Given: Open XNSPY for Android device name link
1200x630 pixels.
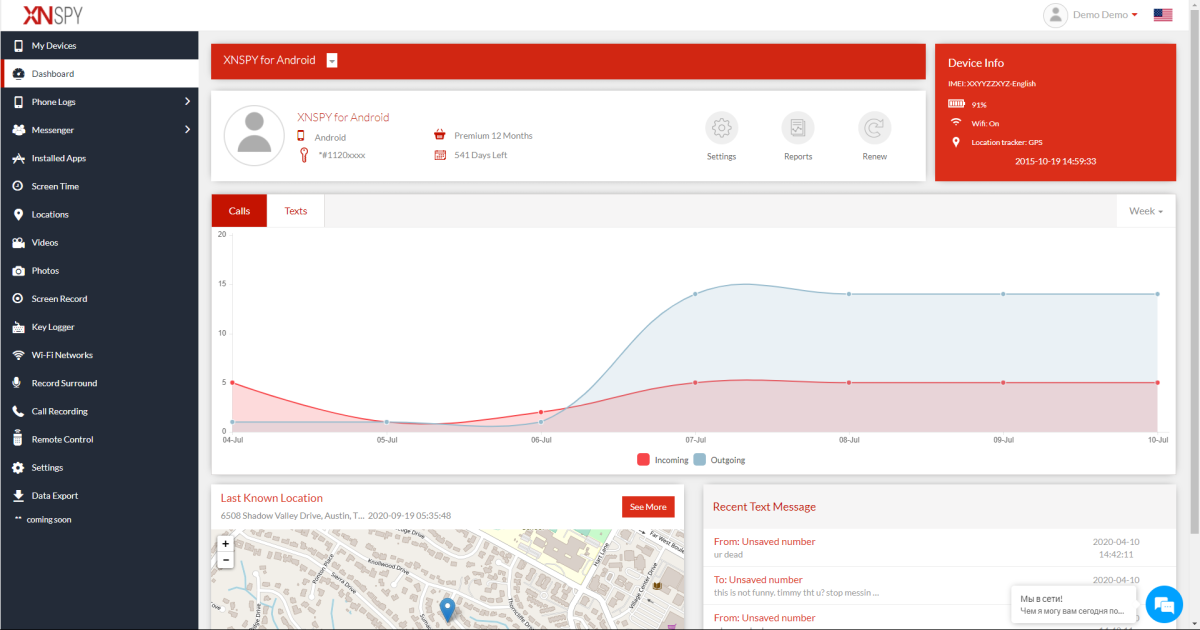Looking at the screenshot, I should pos(343,117).
